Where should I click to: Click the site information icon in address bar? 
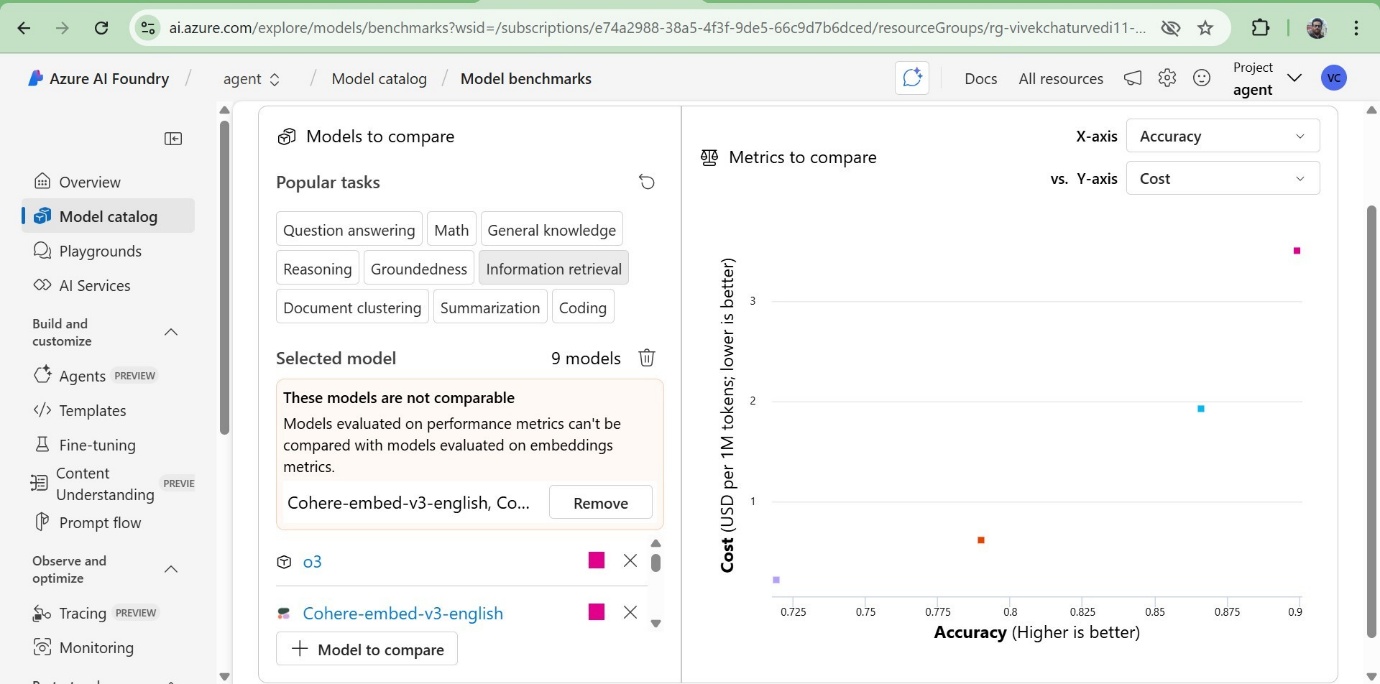tap(148, 28)
